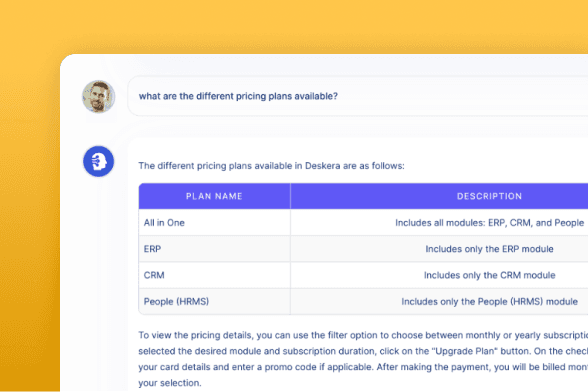Click the line mentioning "Upgrade Plan" button

(x=363, y=351)
